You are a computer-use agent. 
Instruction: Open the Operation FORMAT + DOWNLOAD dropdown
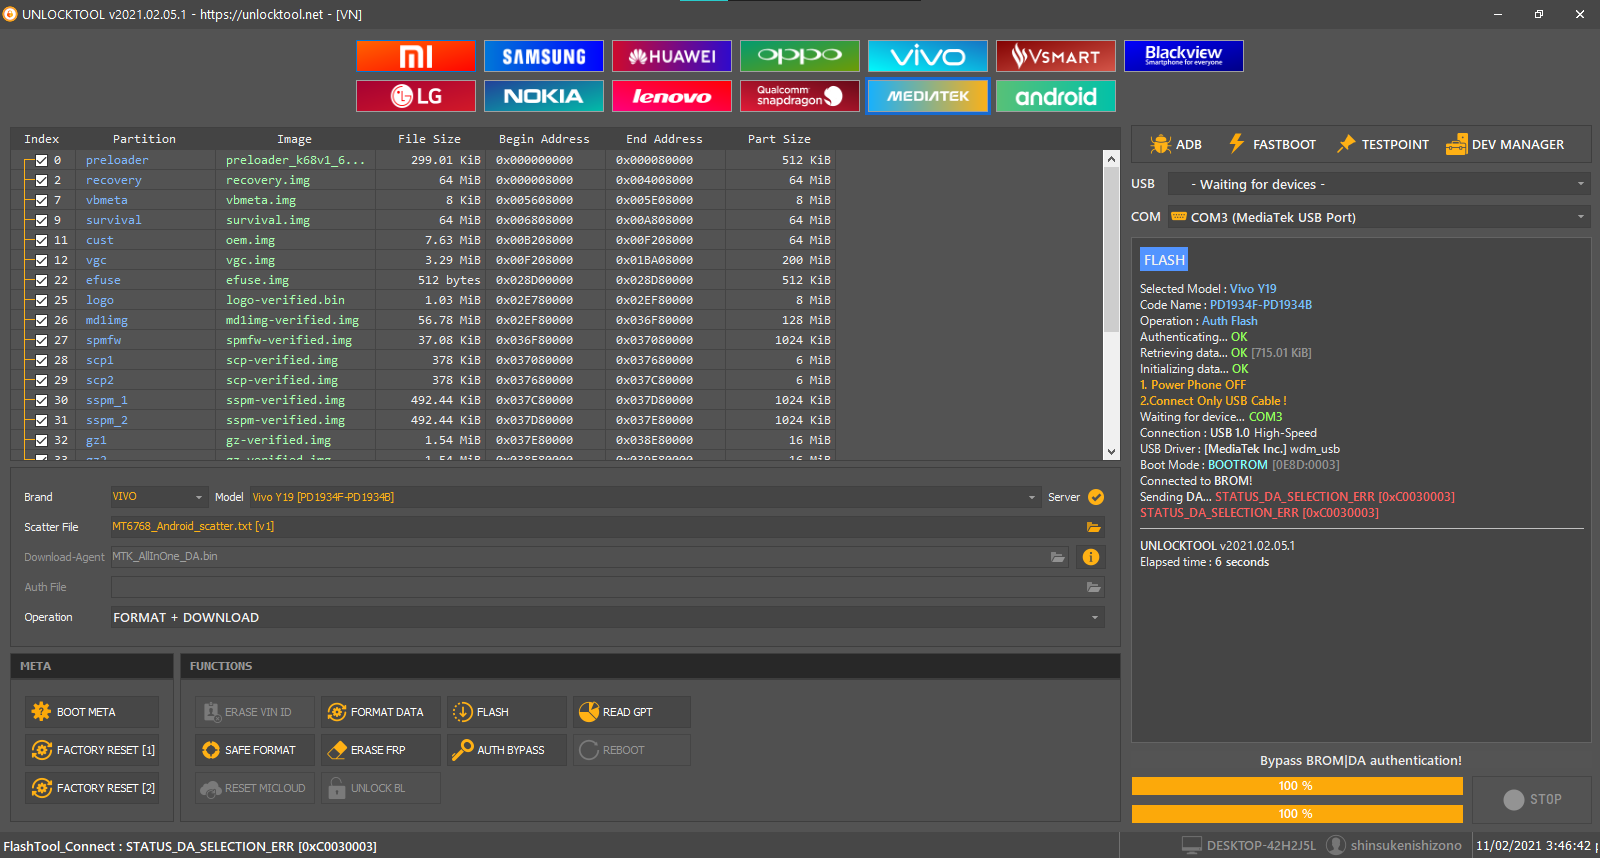pos(607,617)
